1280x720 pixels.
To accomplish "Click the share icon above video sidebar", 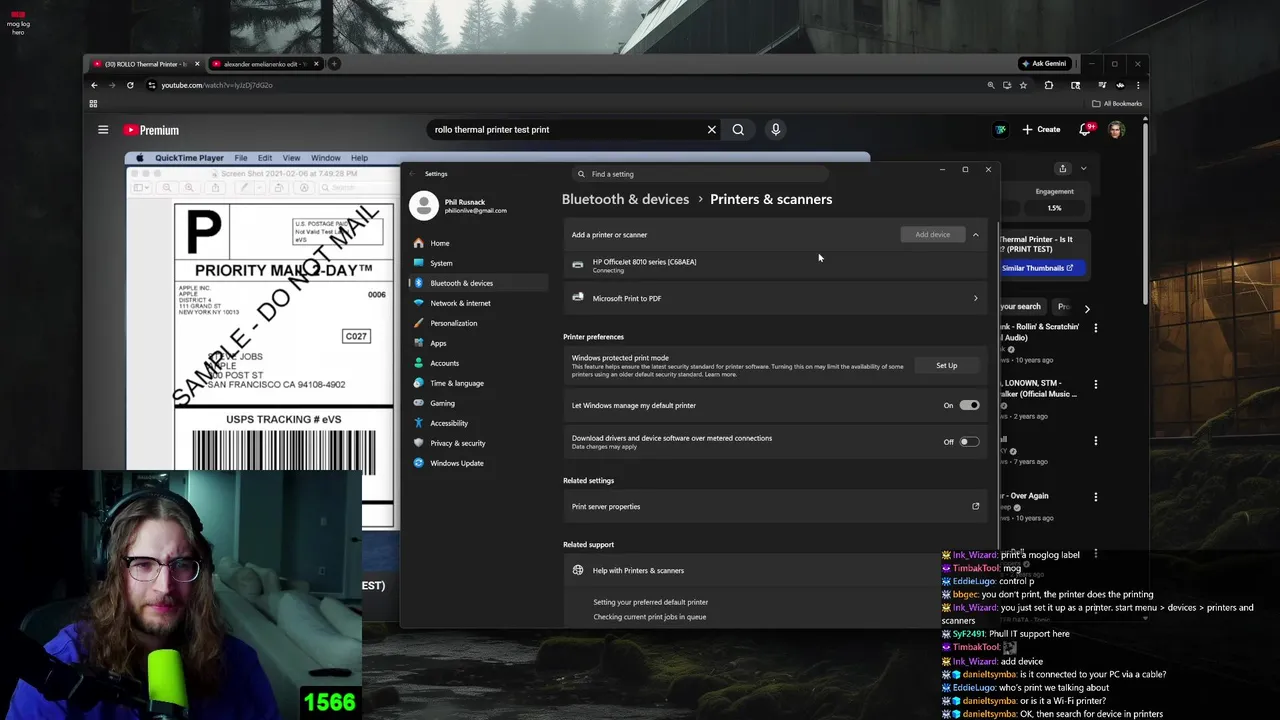I will [1063, 168].
